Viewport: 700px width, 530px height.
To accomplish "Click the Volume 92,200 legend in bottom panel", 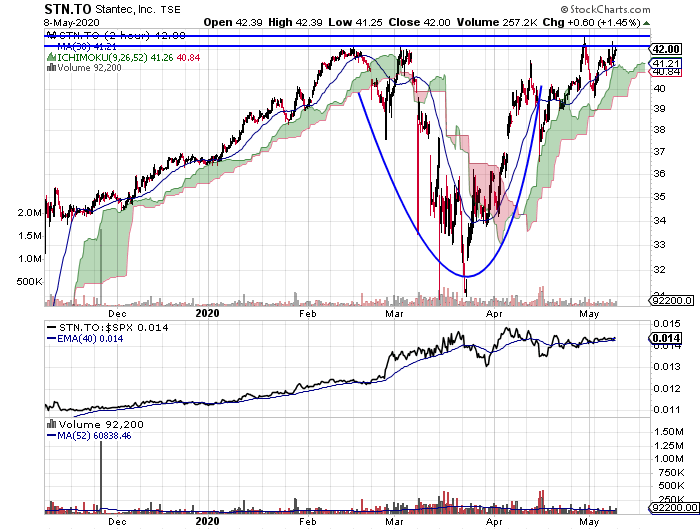I will coord(100,425).
